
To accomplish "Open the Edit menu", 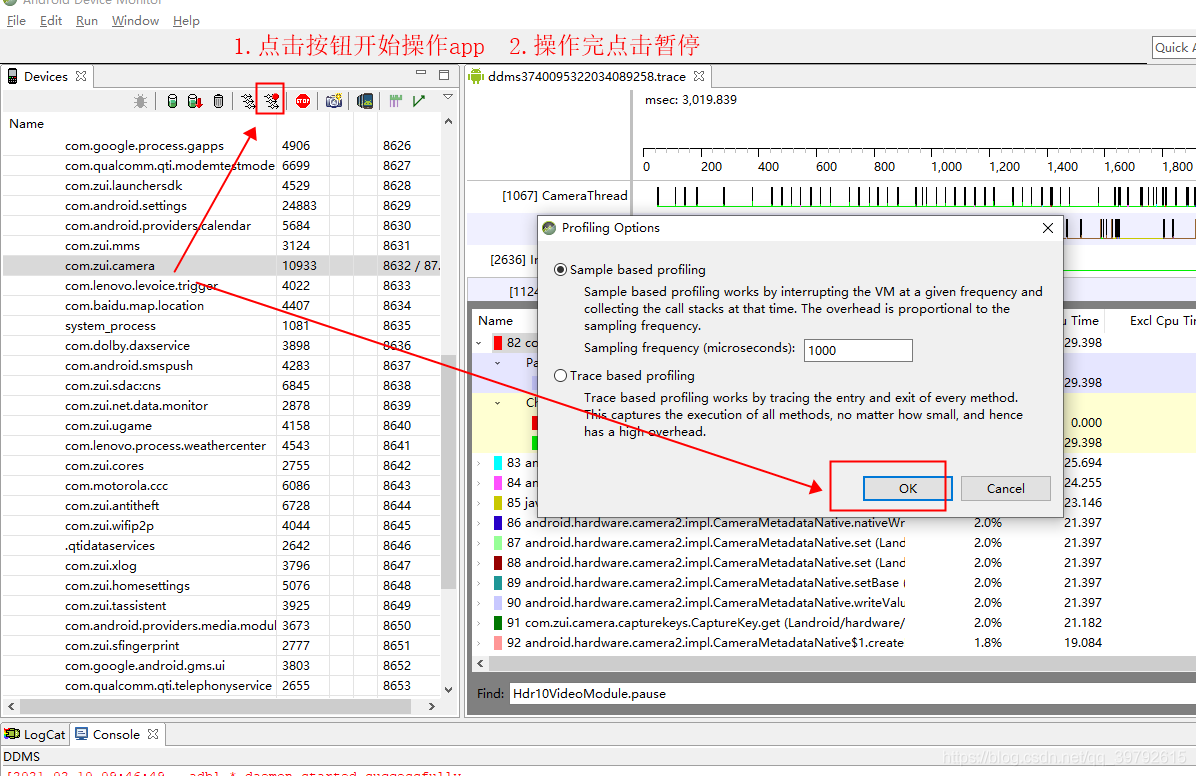I will coord(51,21).
